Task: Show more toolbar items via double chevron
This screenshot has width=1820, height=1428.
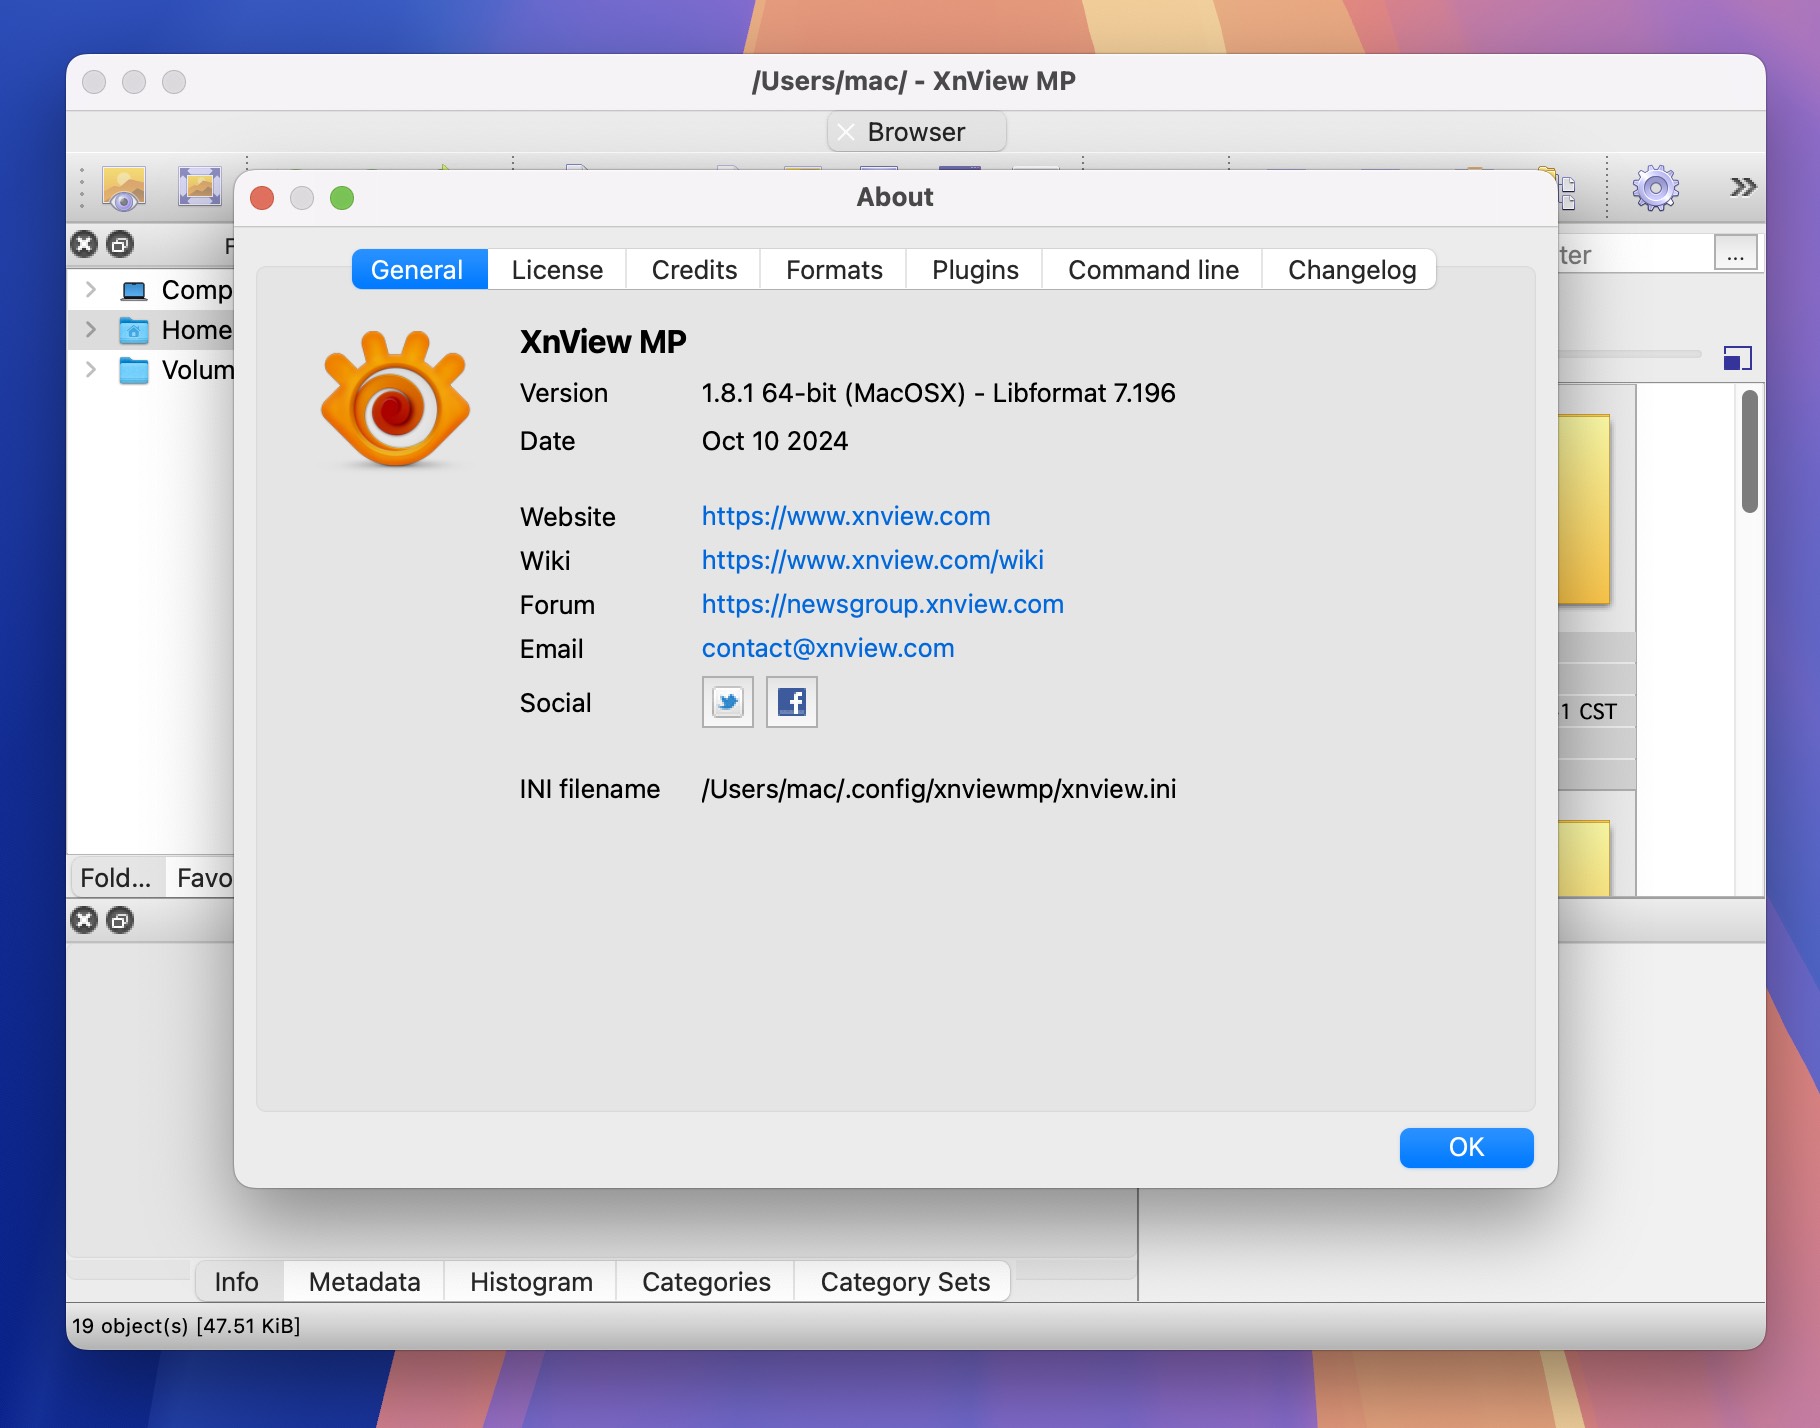Action: 1742,187
